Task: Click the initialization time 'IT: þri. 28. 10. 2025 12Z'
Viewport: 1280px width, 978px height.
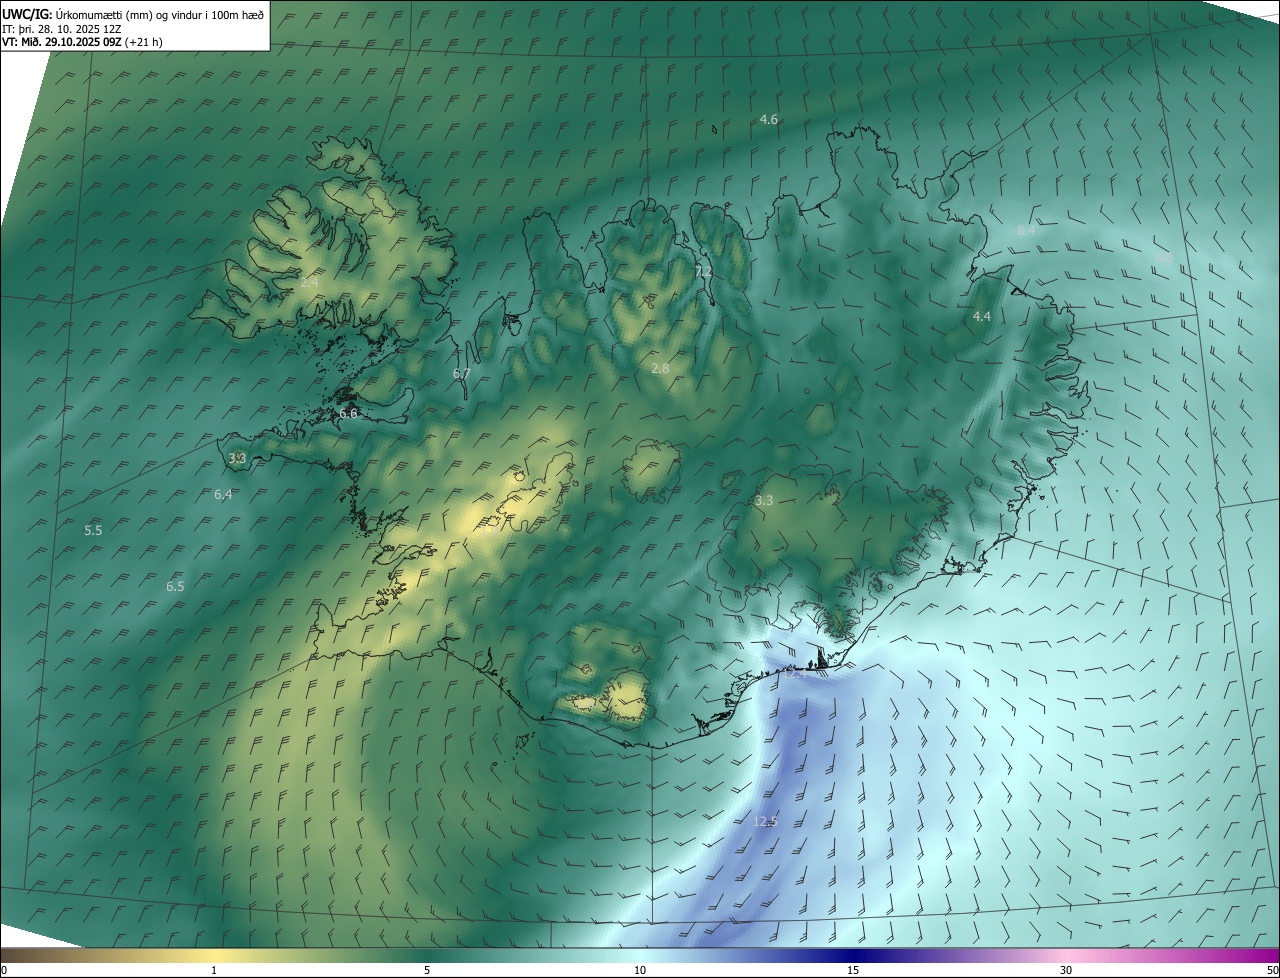Action: point(61,28)
